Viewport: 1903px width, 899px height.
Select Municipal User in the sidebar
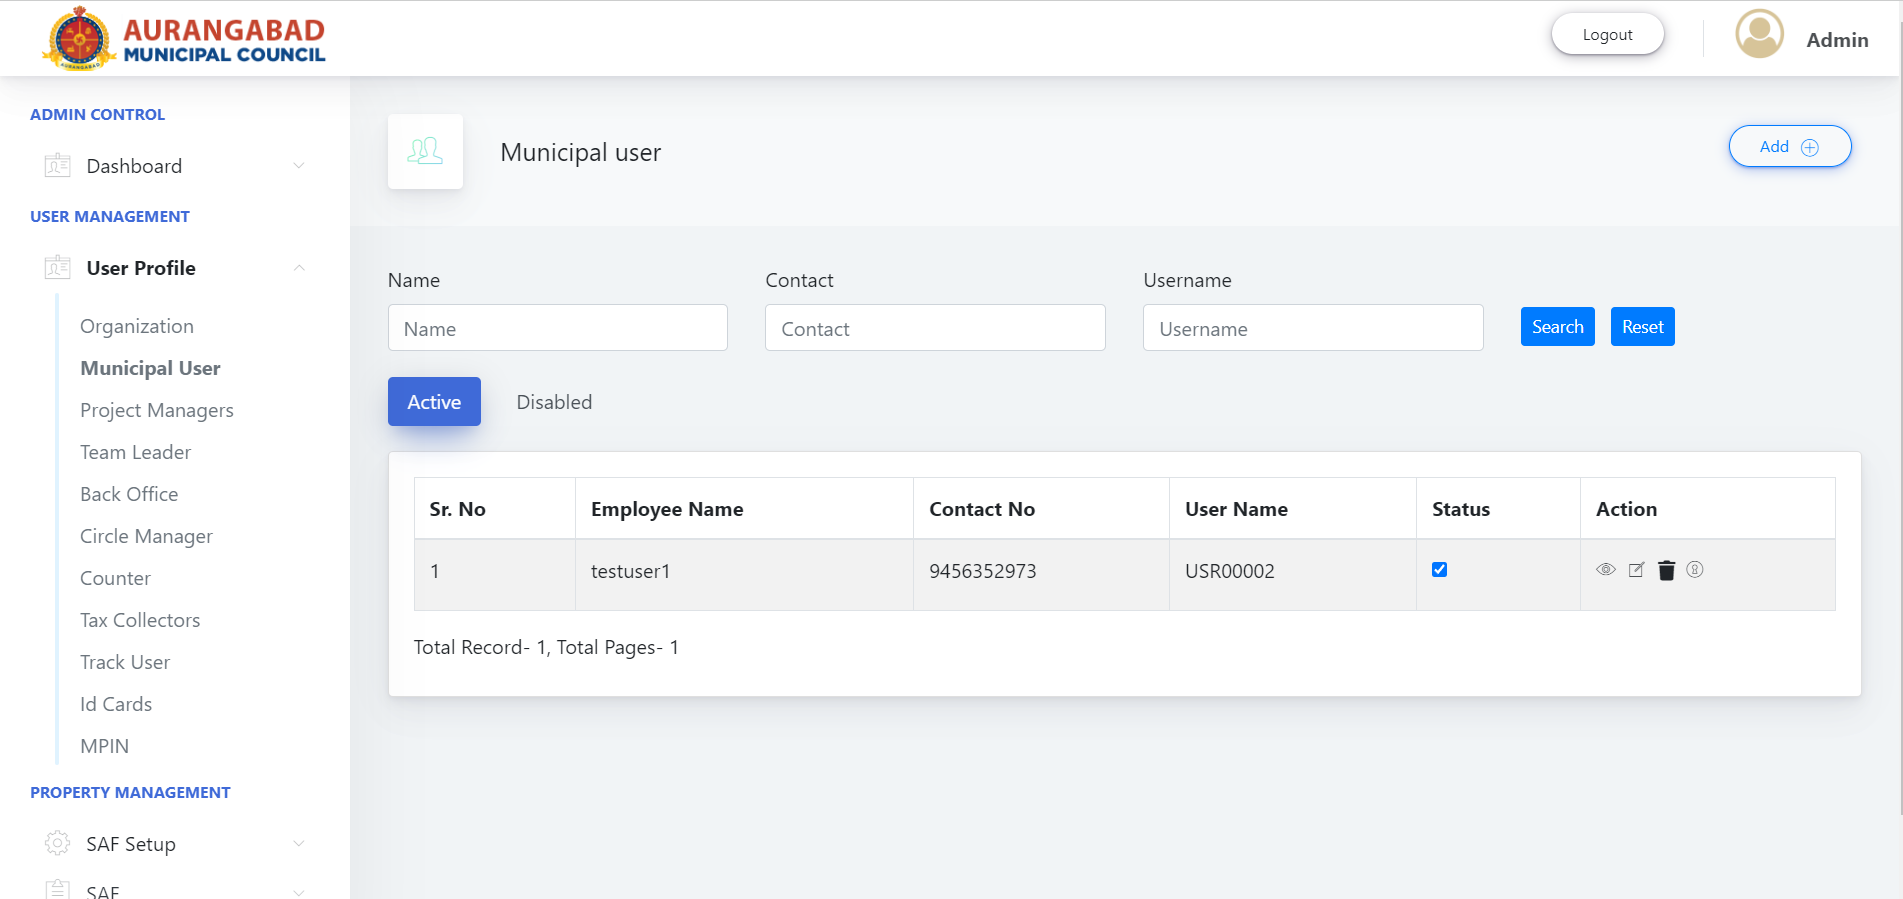[150, 368]
